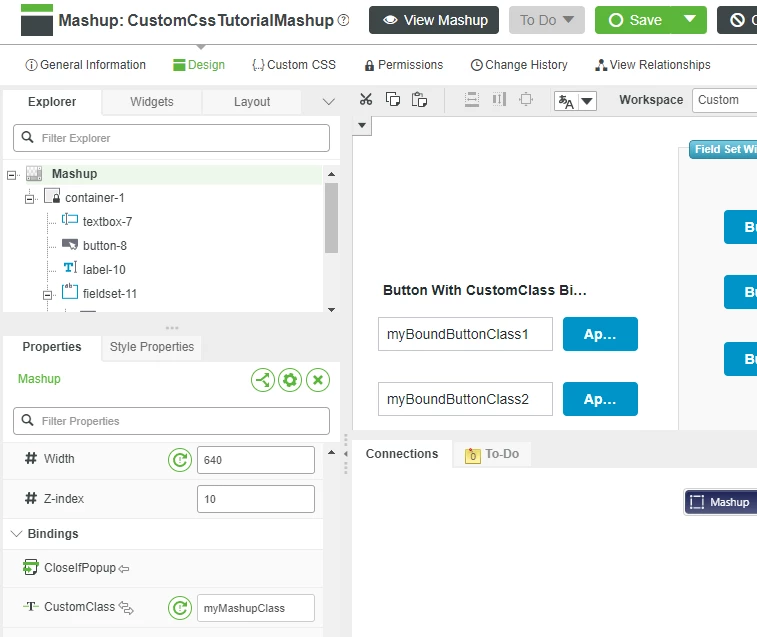
Task: Click the Filter Properties input field
Action: [x=171, y=421]
